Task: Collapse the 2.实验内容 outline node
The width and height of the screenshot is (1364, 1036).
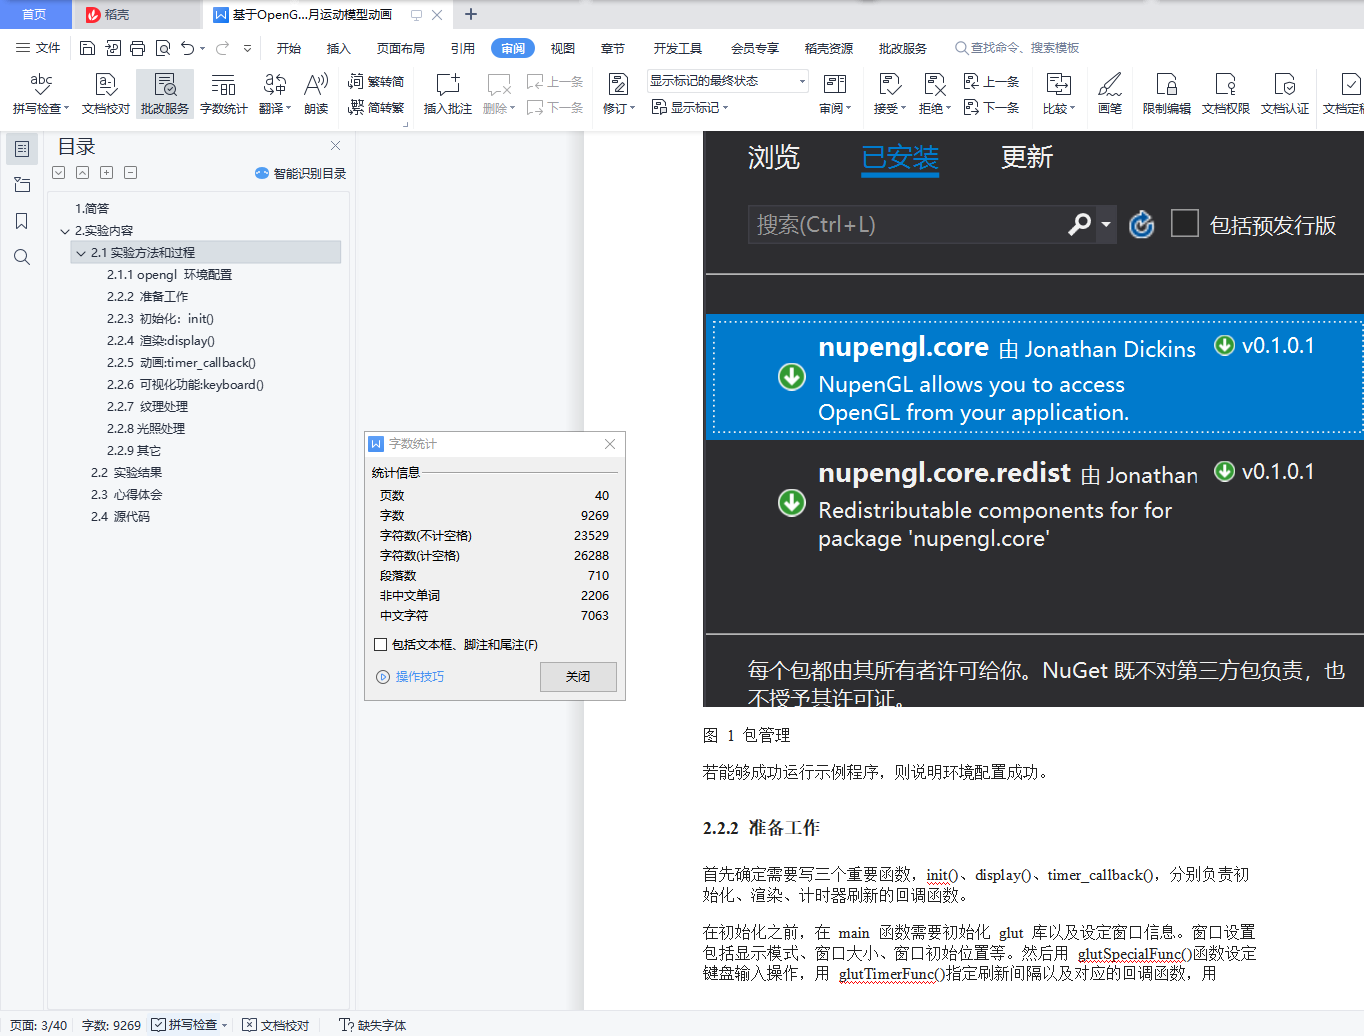Action: [x=65, y=231]
